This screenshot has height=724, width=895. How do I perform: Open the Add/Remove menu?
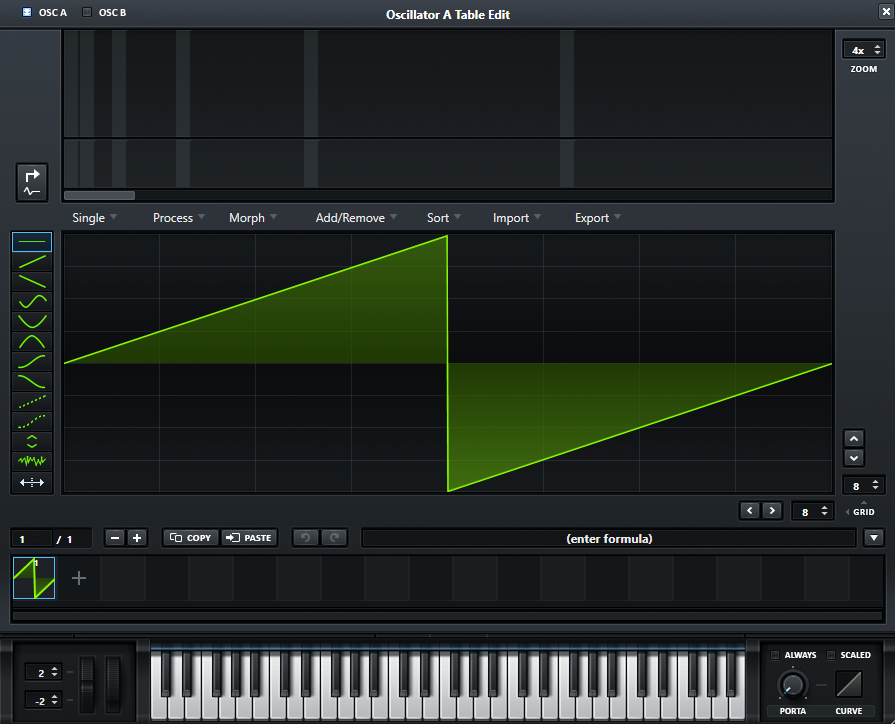pos(355,218)
